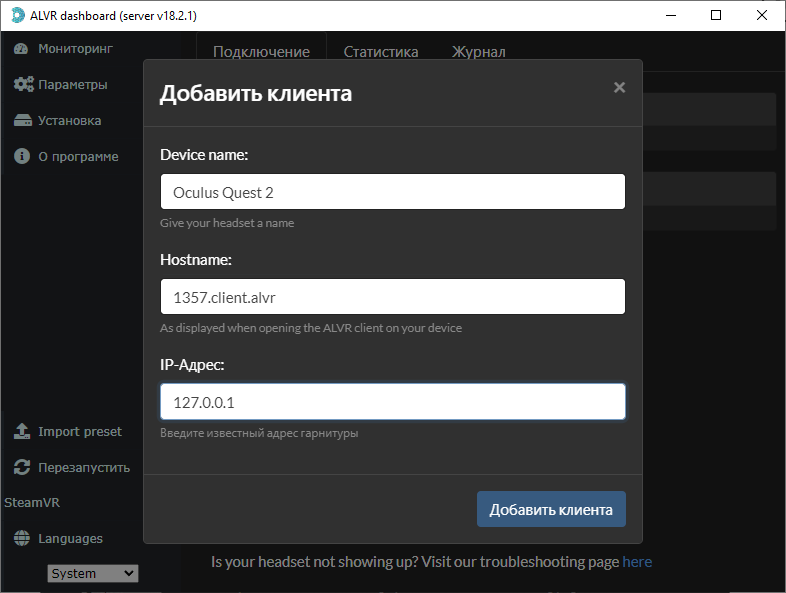Screen dimensions: 786x593
Task: Click the Monitoring gauge icon in sidebar
Action: tap(21, 49)
